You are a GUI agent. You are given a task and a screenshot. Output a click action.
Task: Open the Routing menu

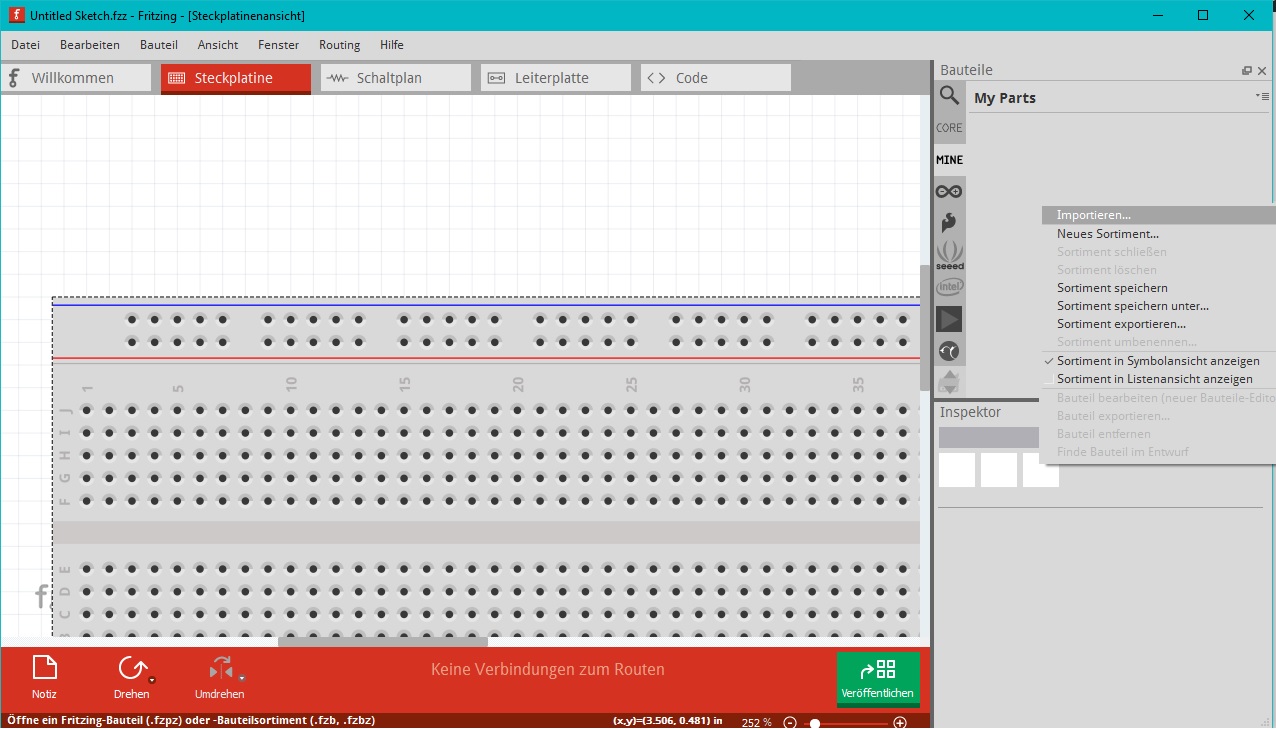[340, 45]
